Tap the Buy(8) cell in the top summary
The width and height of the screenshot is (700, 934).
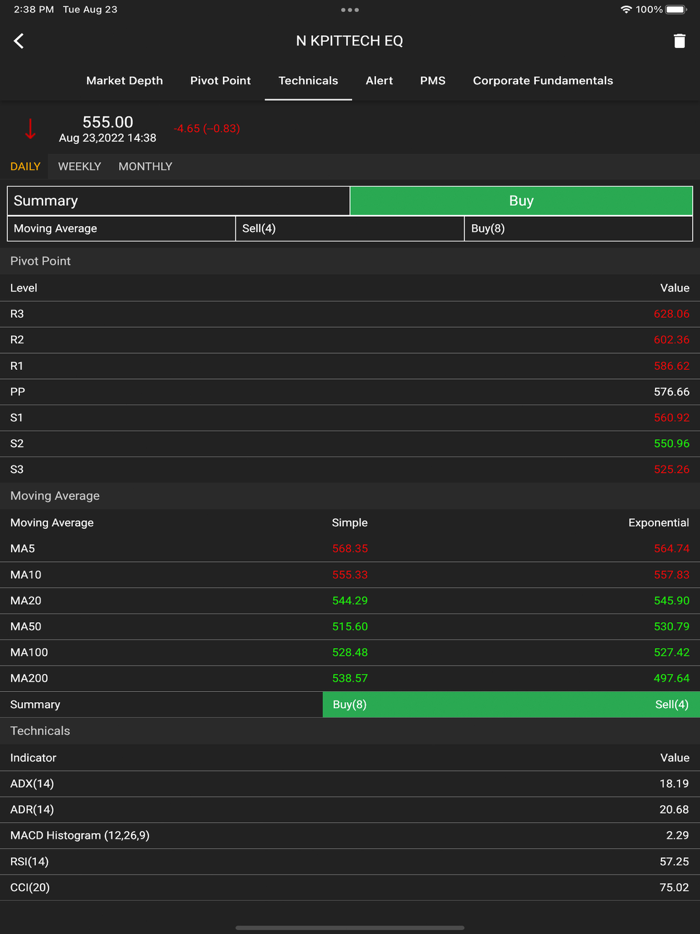pyautogui.click(x=578, y=229)
